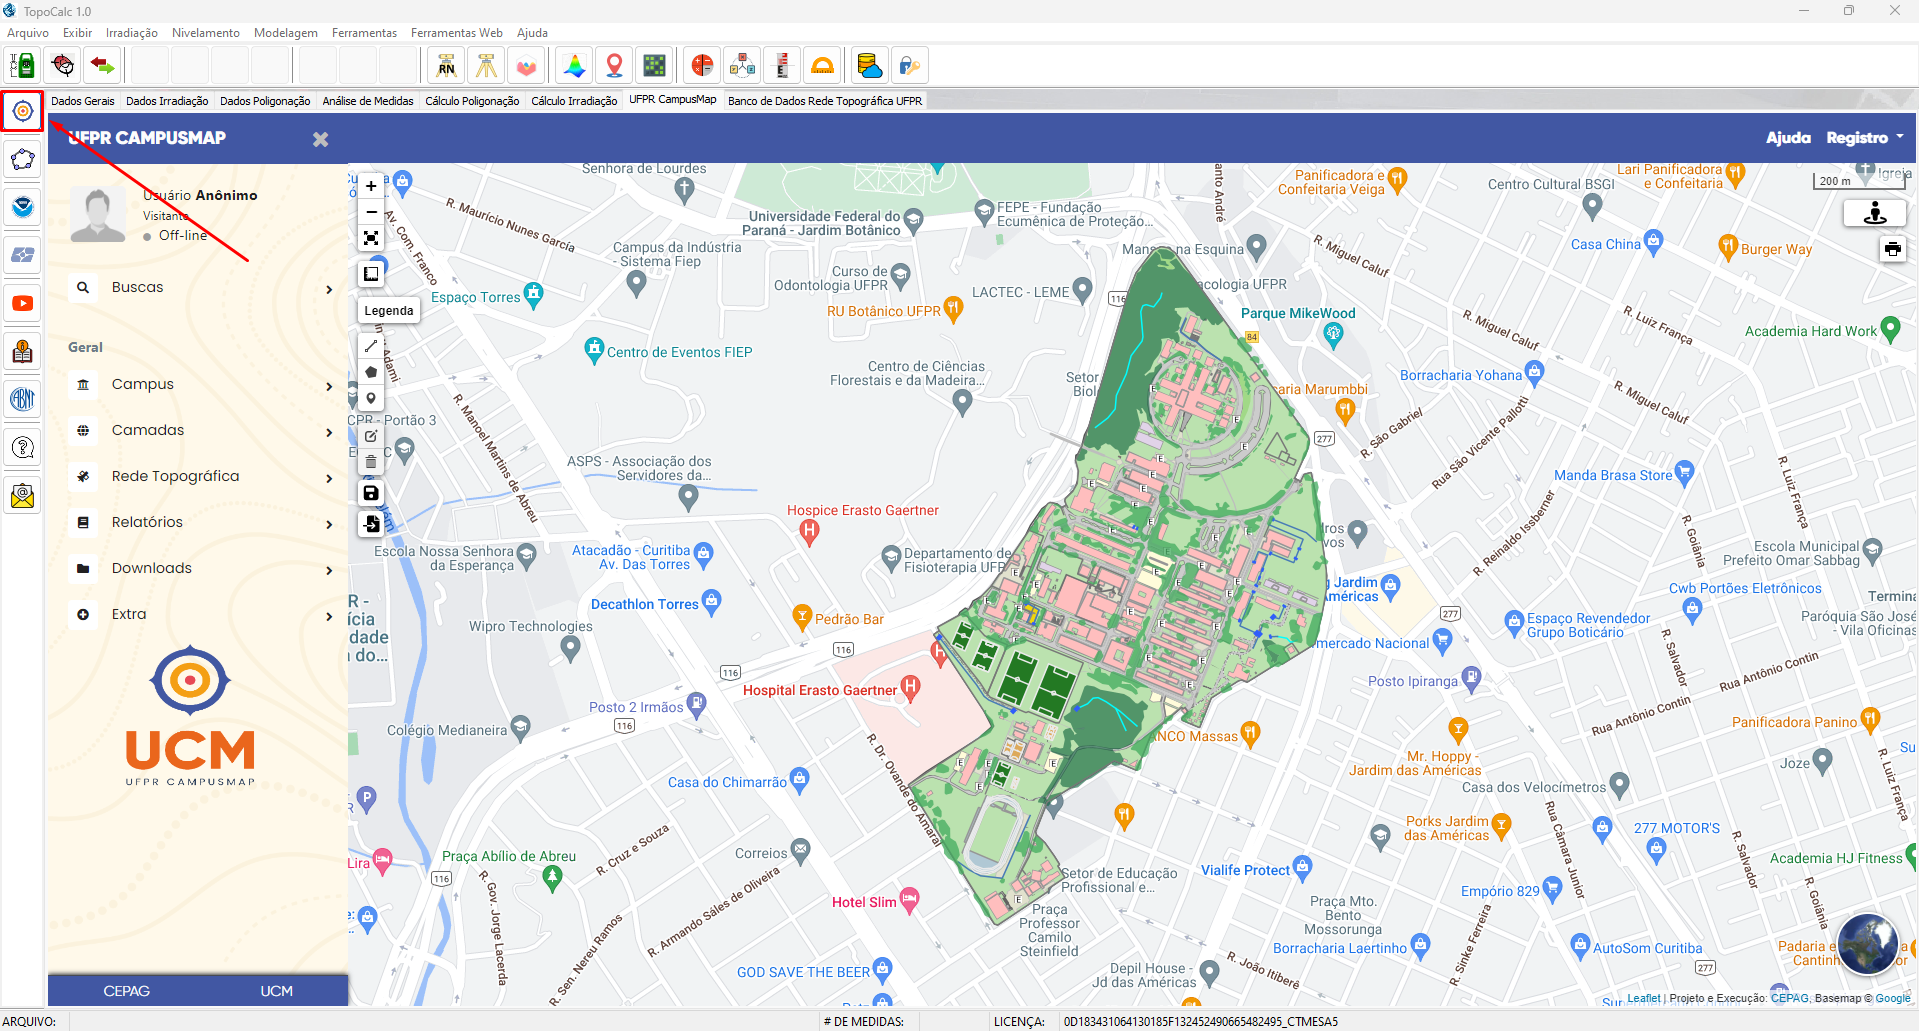1919x1031 pixels.
Task: Select the draw line measure tool
Action: 371,346
